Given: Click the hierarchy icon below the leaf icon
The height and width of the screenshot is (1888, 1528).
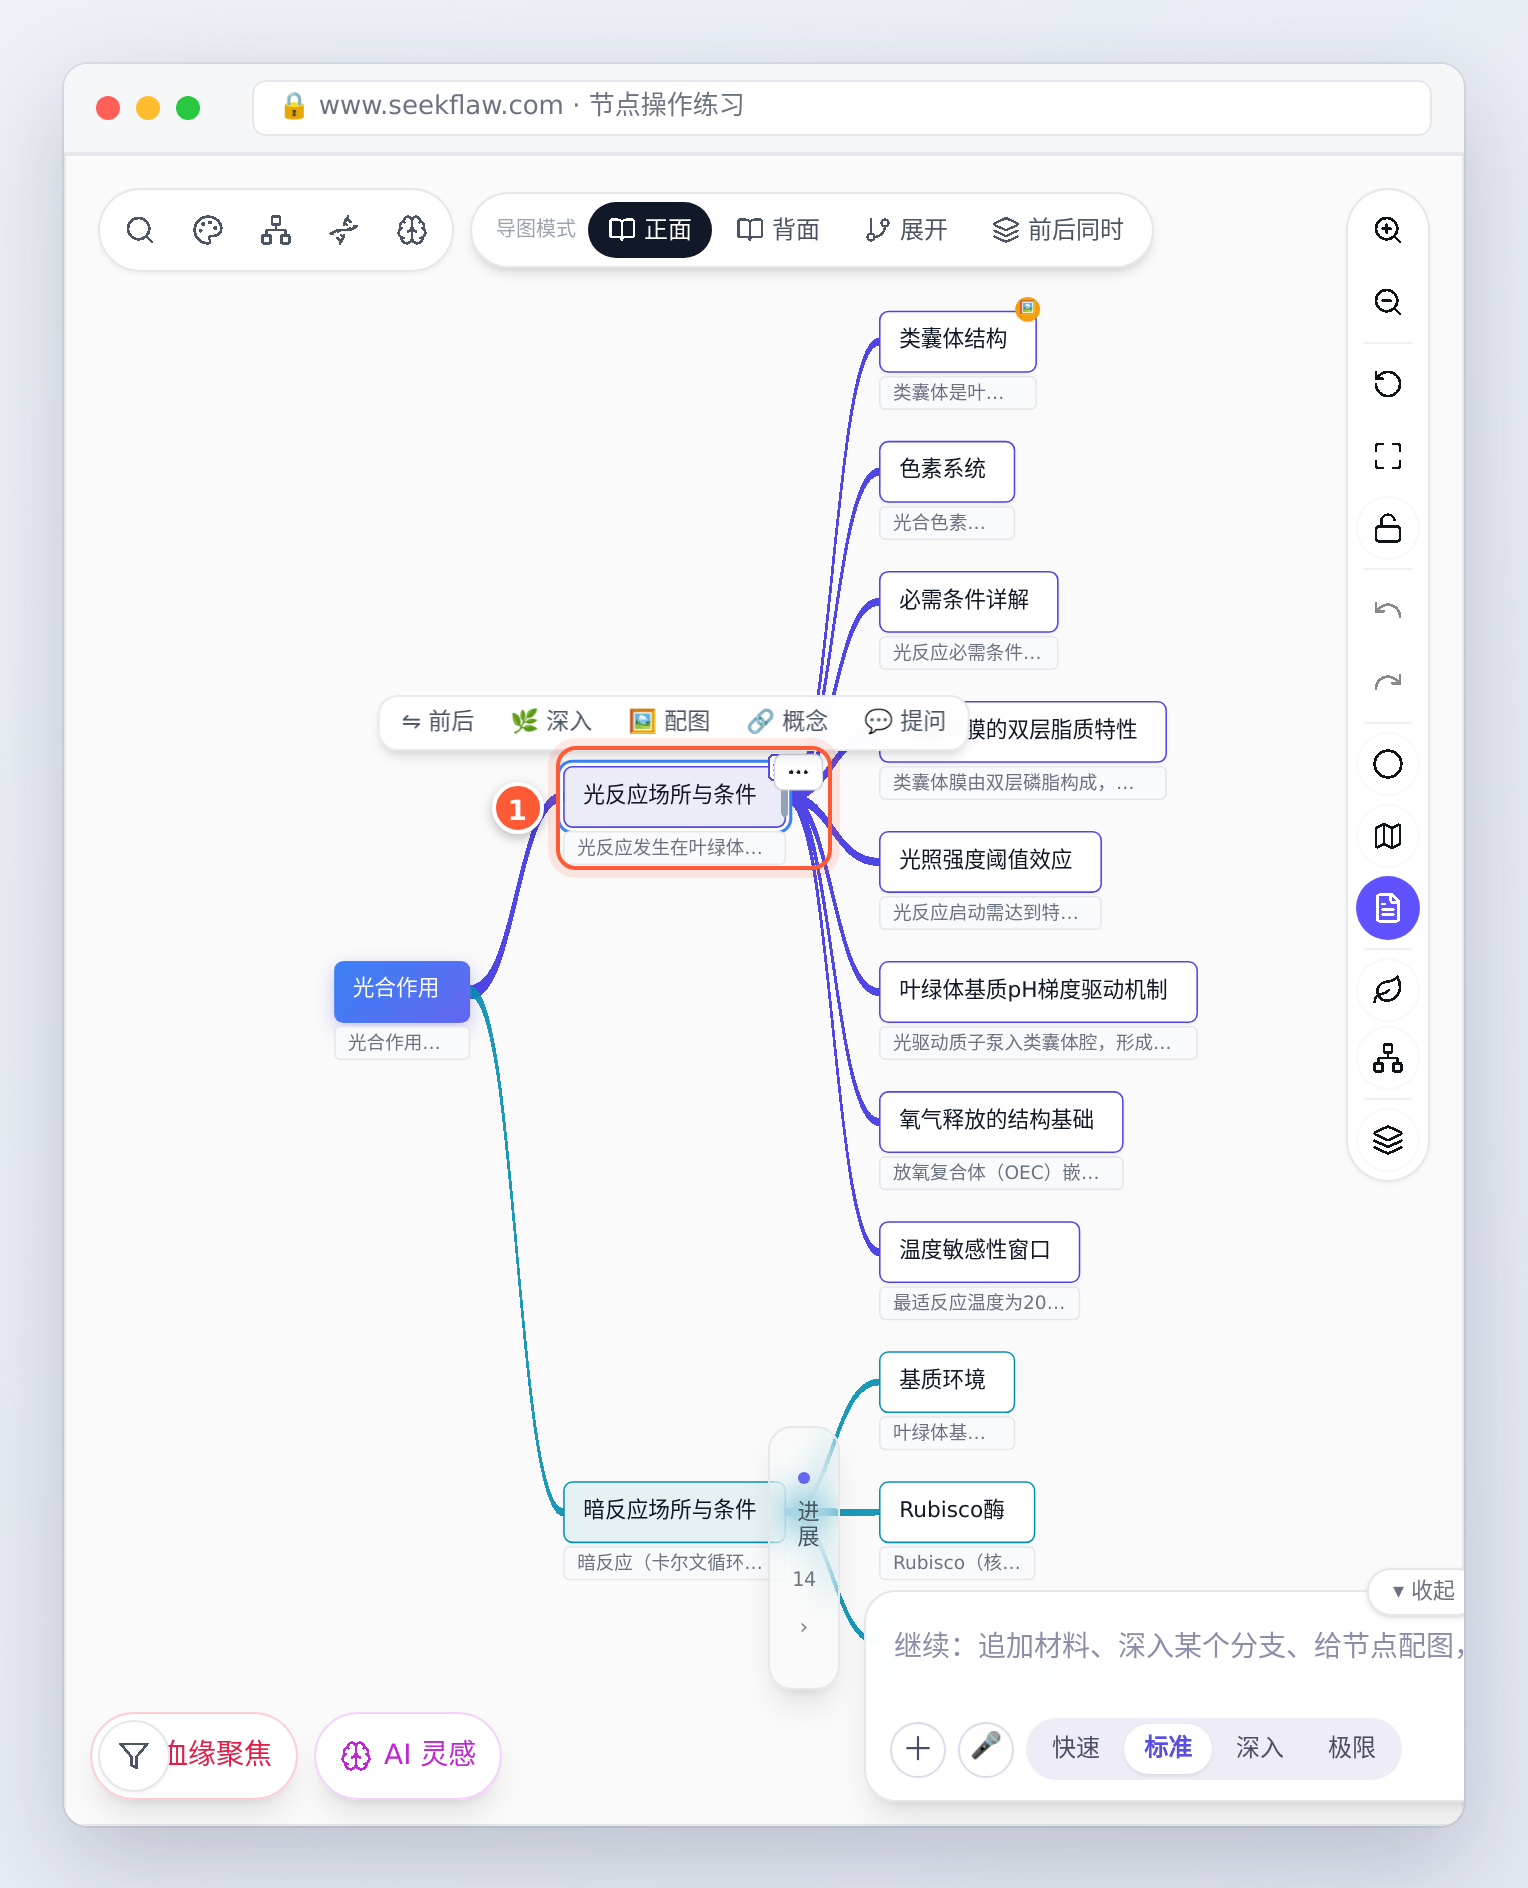Looking at the screenshot, I should (x=1388, y=1058).
